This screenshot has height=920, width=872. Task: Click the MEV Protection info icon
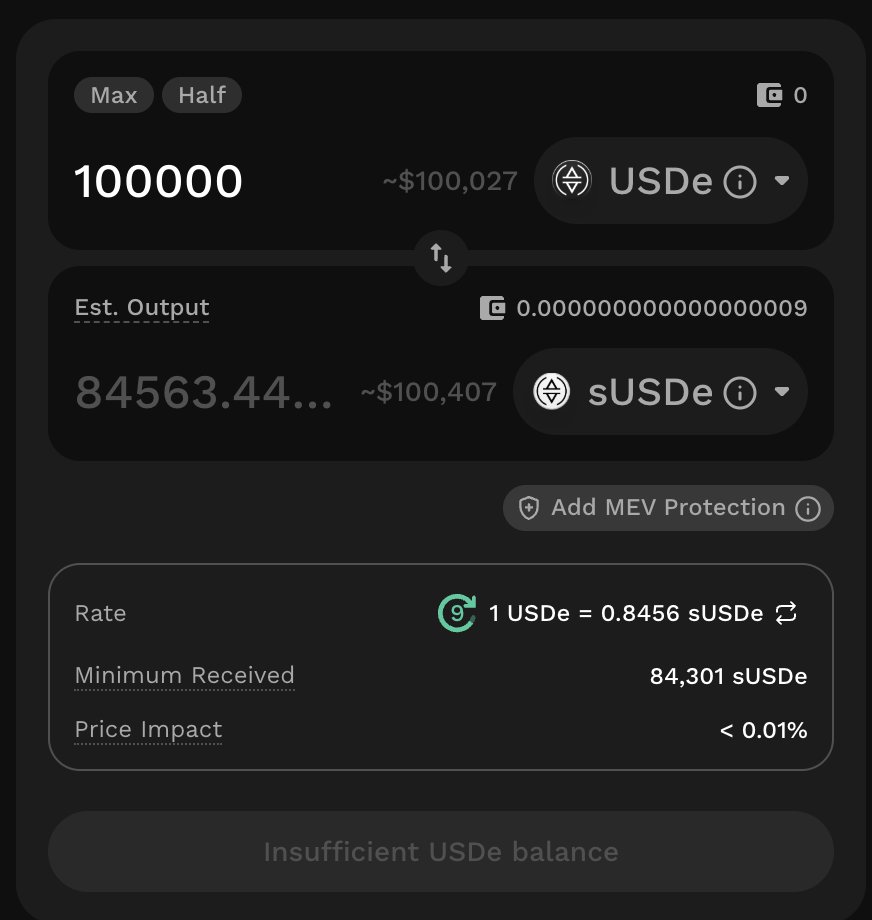tap(807, 509)
